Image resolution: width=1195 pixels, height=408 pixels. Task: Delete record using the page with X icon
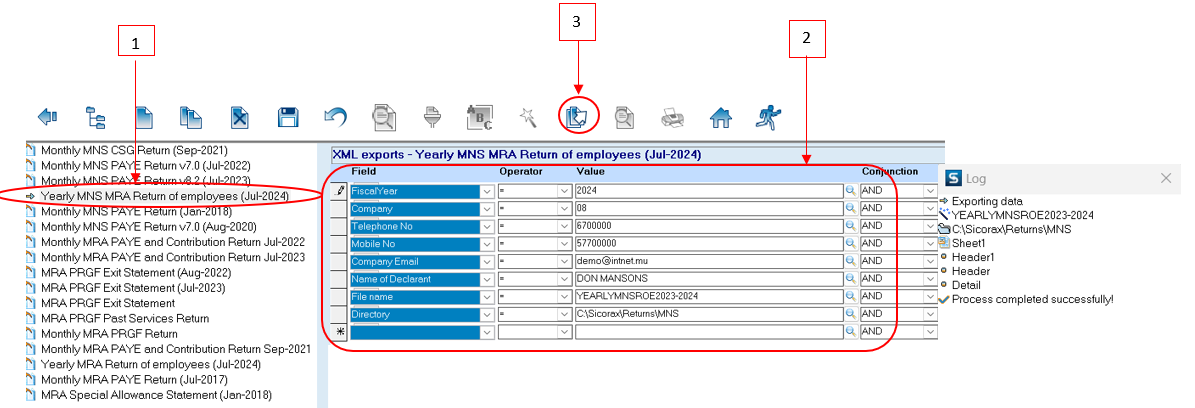tap(240, 117)
